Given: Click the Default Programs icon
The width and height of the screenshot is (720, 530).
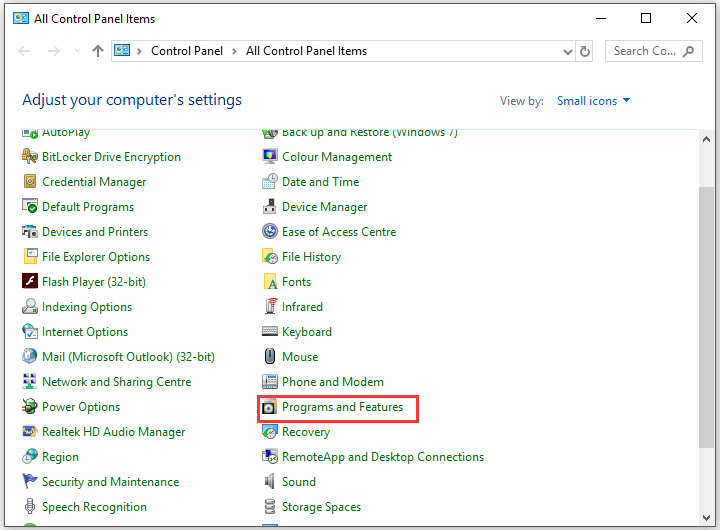Looking at the screenshot, I should click(30, 206).
